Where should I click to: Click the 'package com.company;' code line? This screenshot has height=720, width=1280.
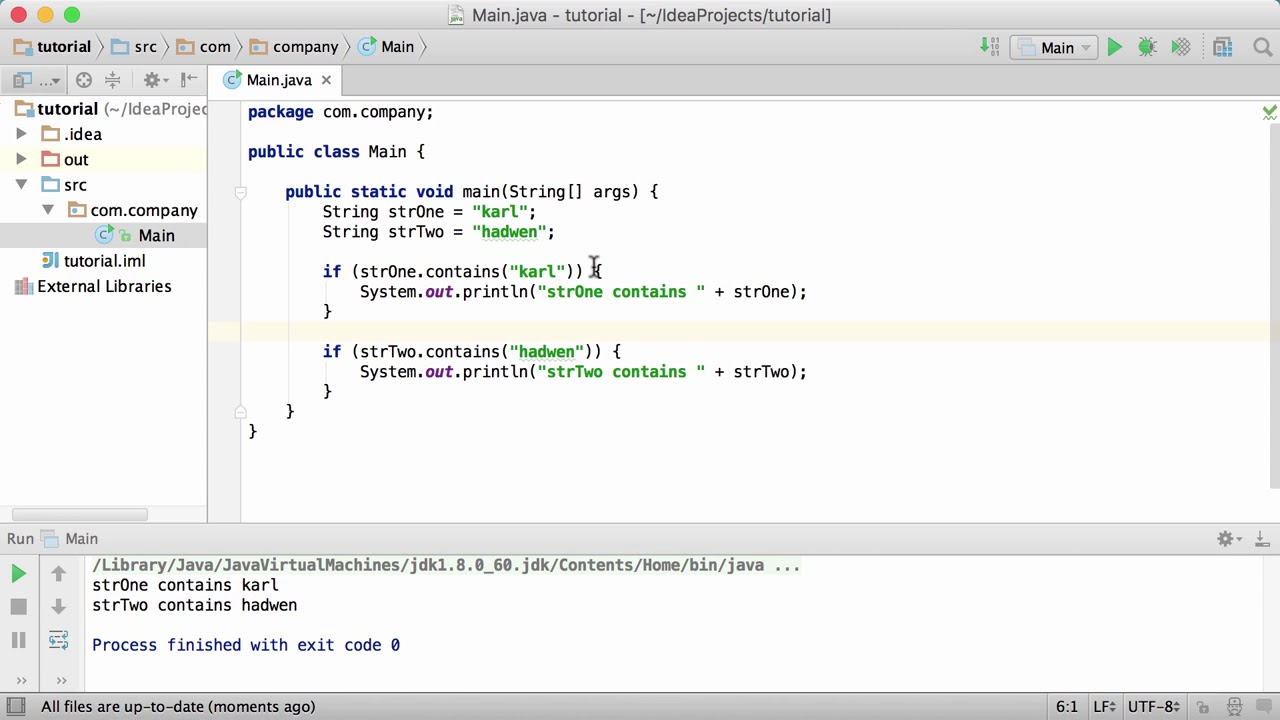[340, 112]
